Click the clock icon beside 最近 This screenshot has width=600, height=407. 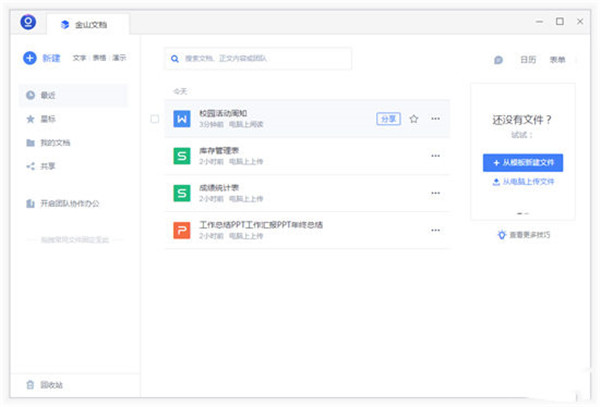pyautogui.click(x=30, y=95)
